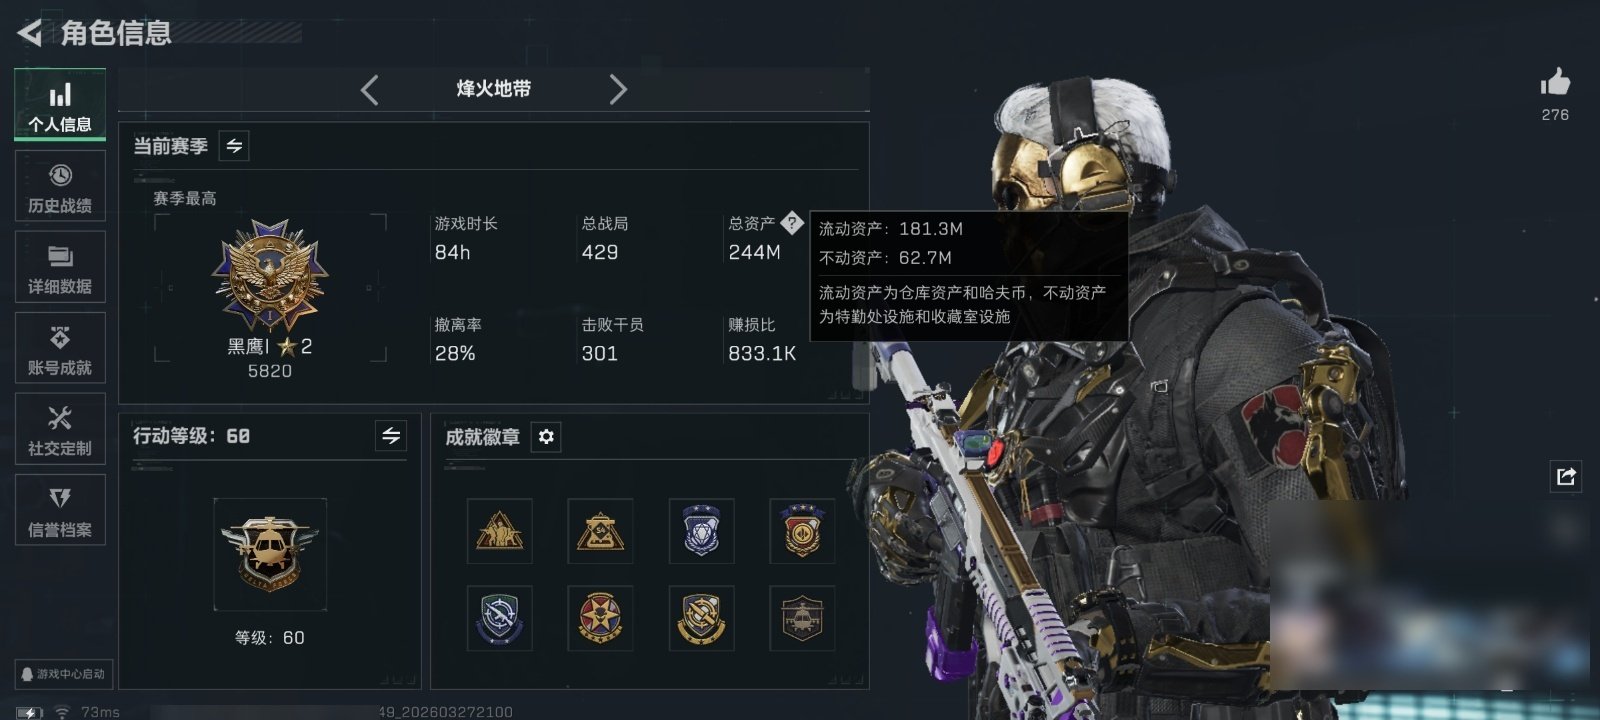The width and height of the screenshot is (1600, 720).
Task: Switch to the 历史战绩 tab
Action: click(x=60, y=186)
